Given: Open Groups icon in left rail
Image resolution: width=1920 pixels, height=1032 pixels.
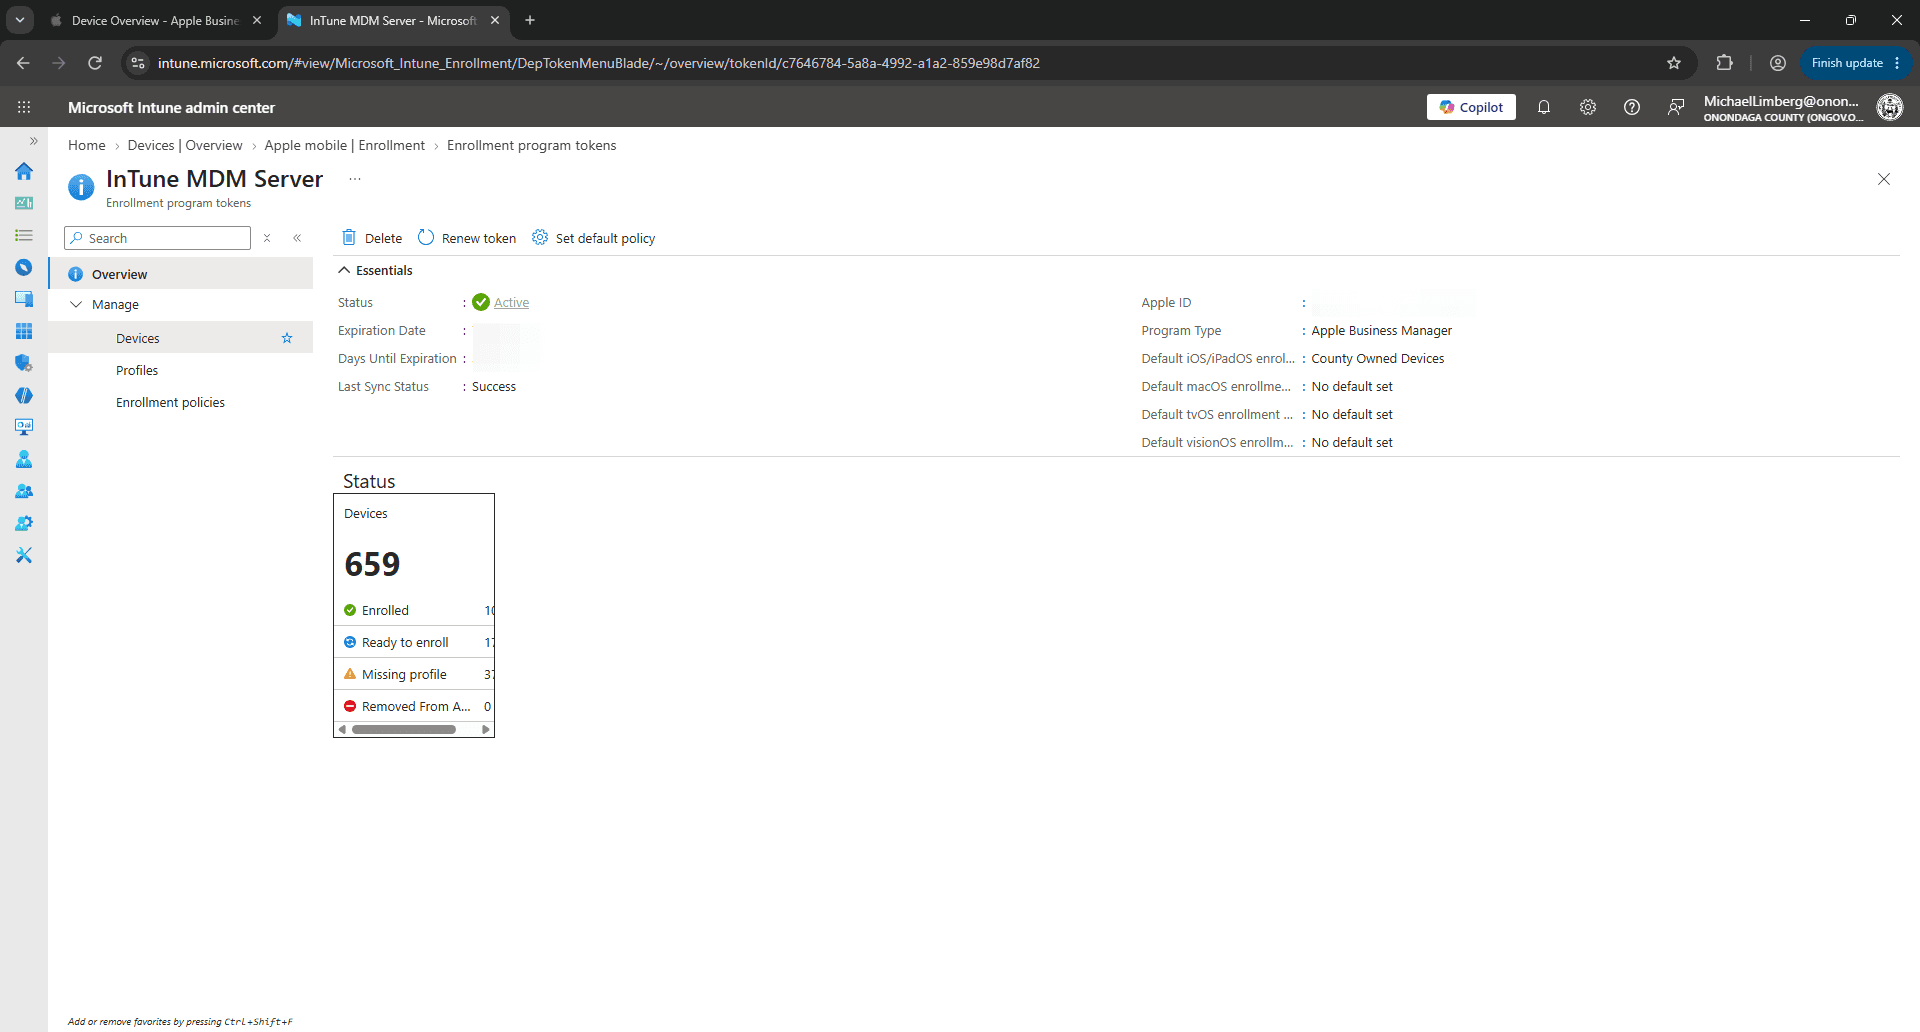Looking at the screenshot, I should point(24,491).
